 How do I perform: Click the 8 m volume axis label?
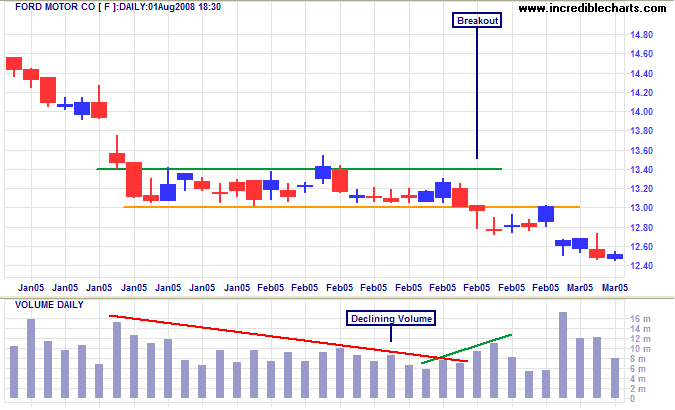638,359
